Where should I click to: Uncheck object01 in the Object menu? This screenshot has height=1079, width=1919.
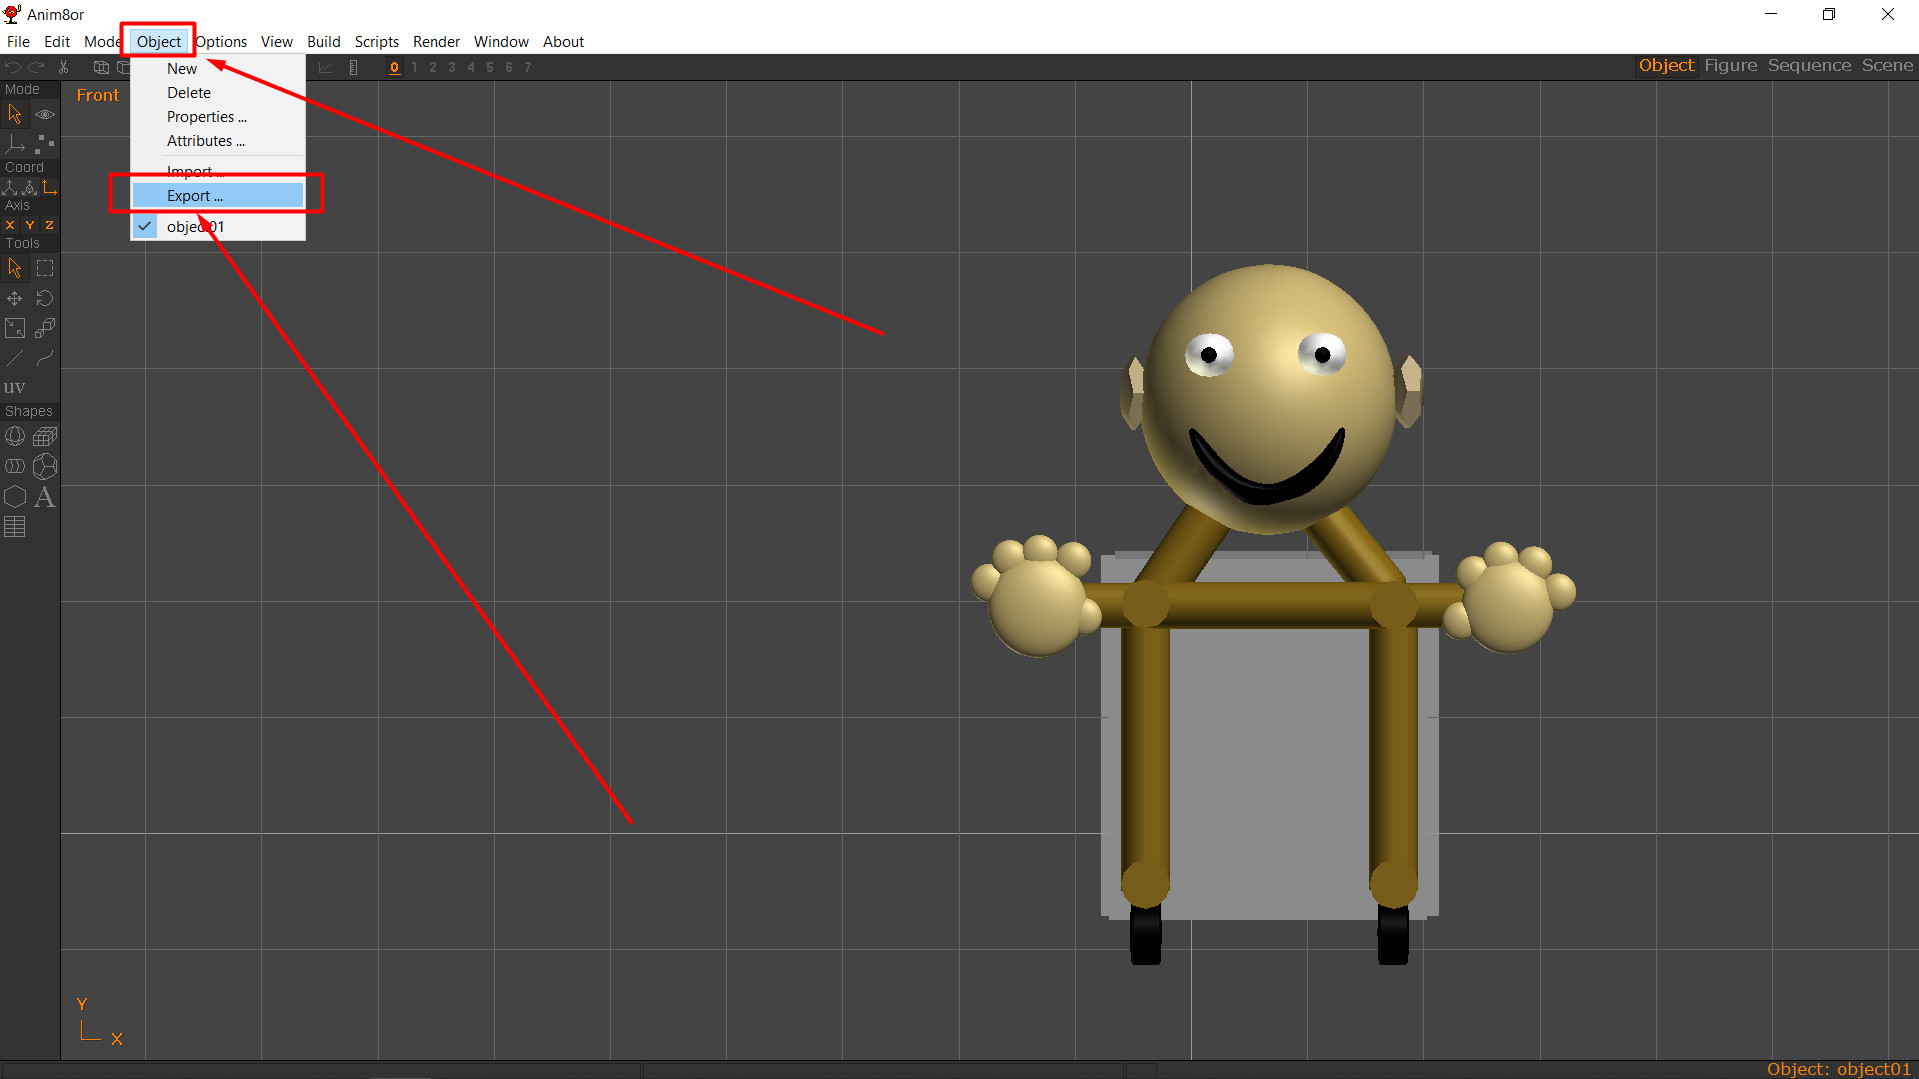(196, 226)
